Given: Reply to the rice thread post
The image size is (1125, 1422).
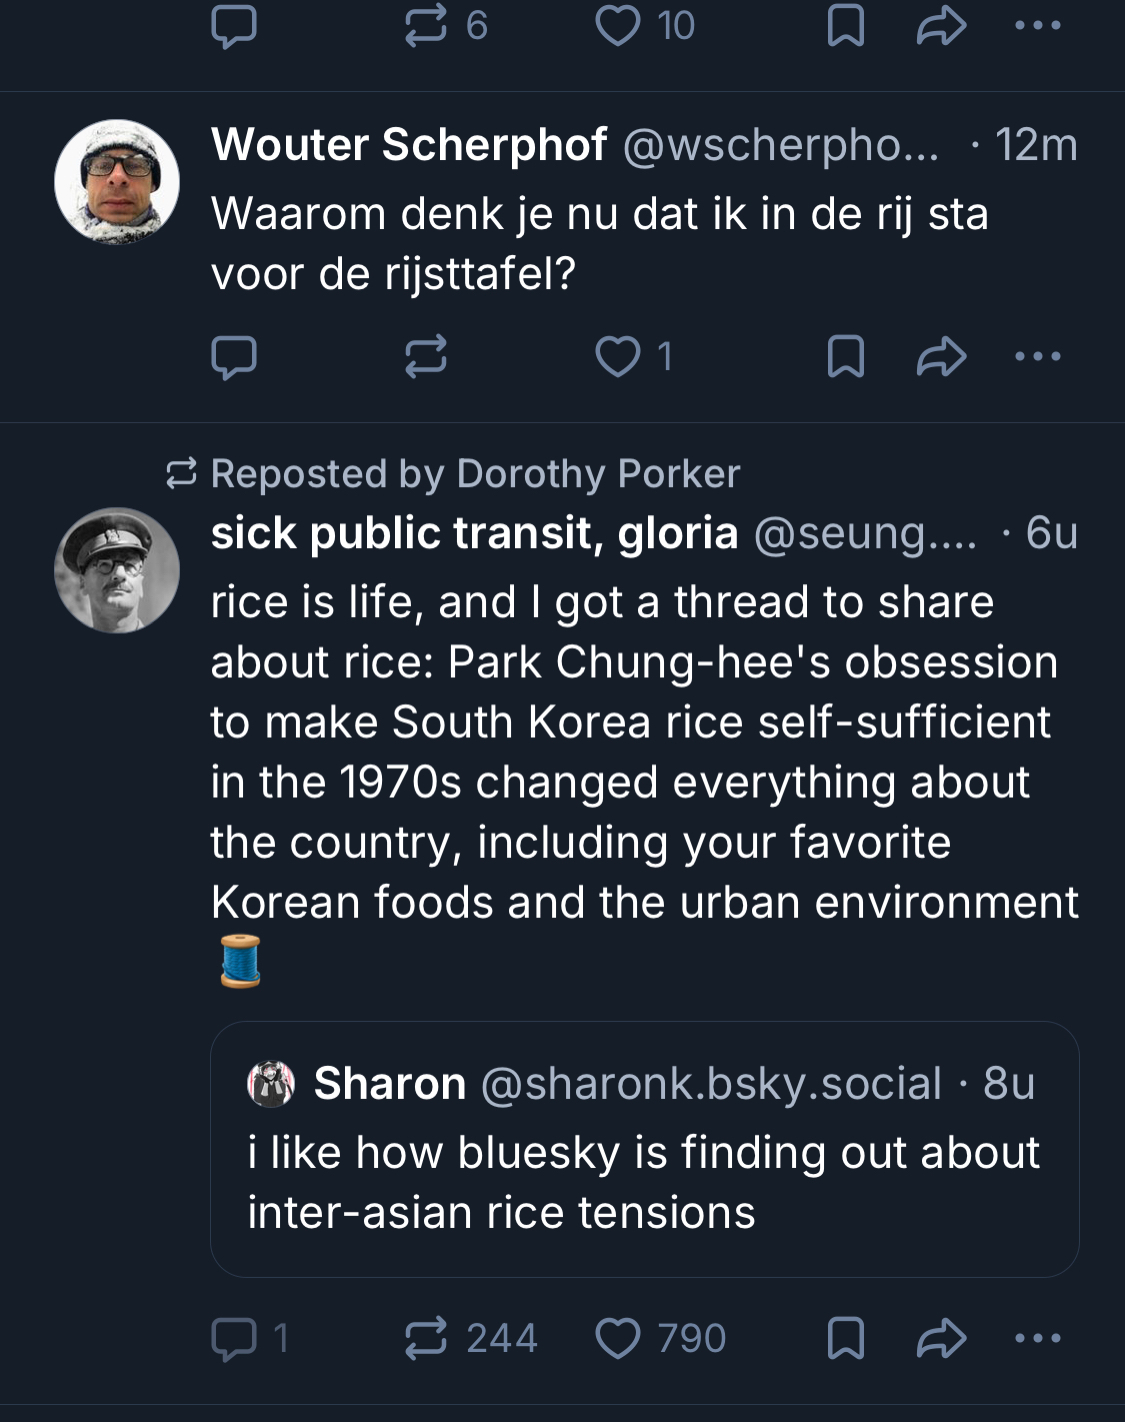Looking at the screenshot, I should [234, 1339].
